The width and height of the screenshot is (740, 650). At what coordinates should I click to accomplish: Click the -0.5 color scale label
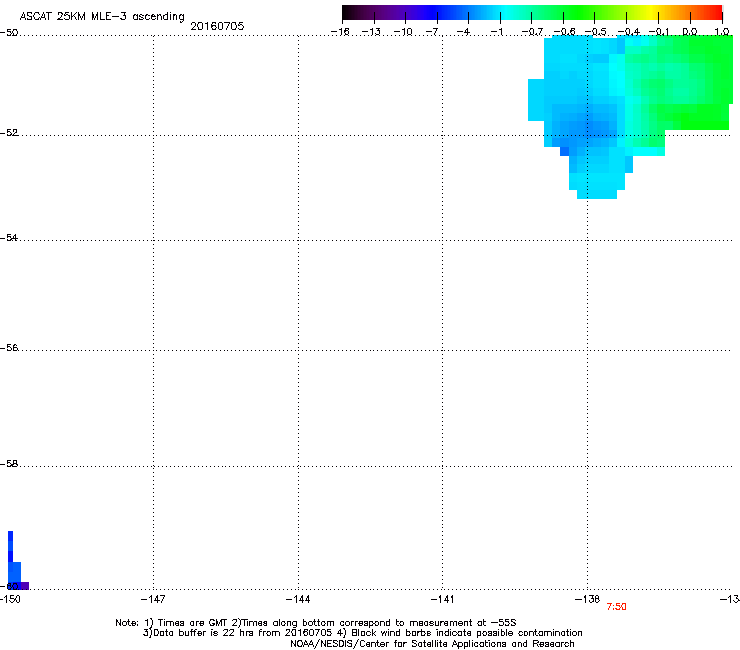pyautogui.click(x=596, y=32)
